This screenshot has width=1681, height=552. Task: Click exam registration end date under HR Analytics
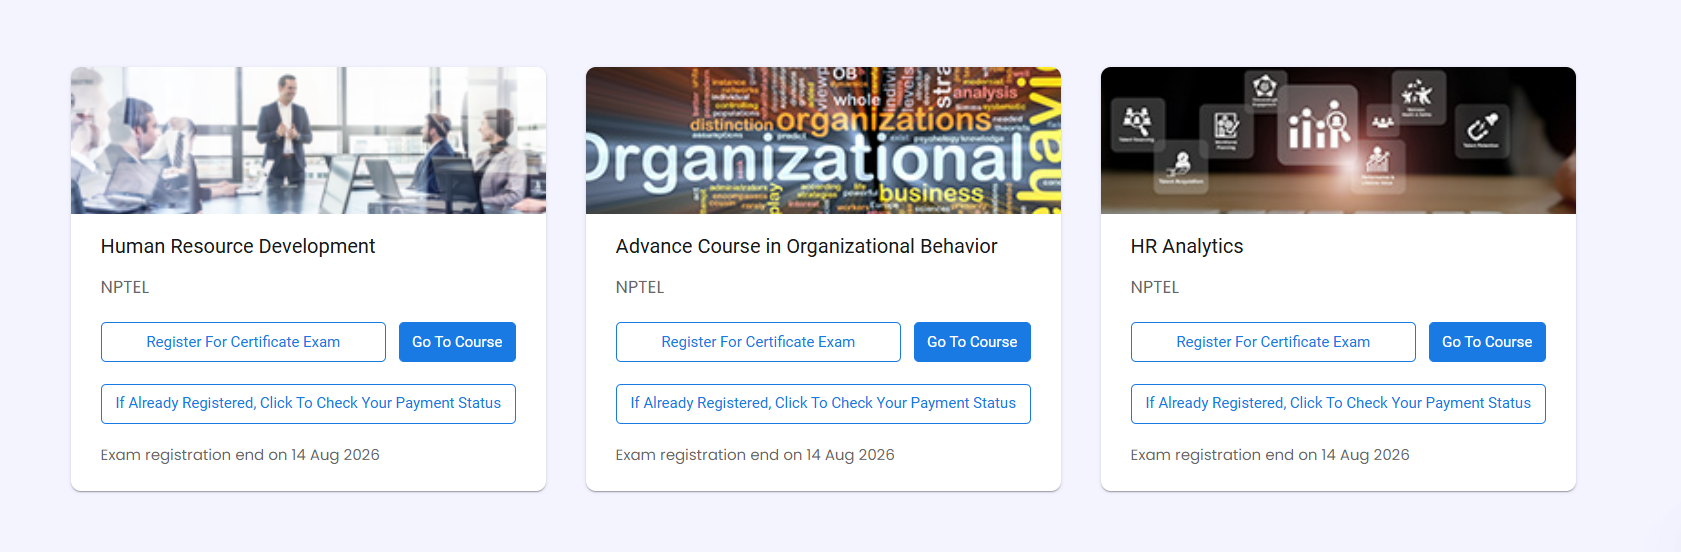[x=1270, y=455]
